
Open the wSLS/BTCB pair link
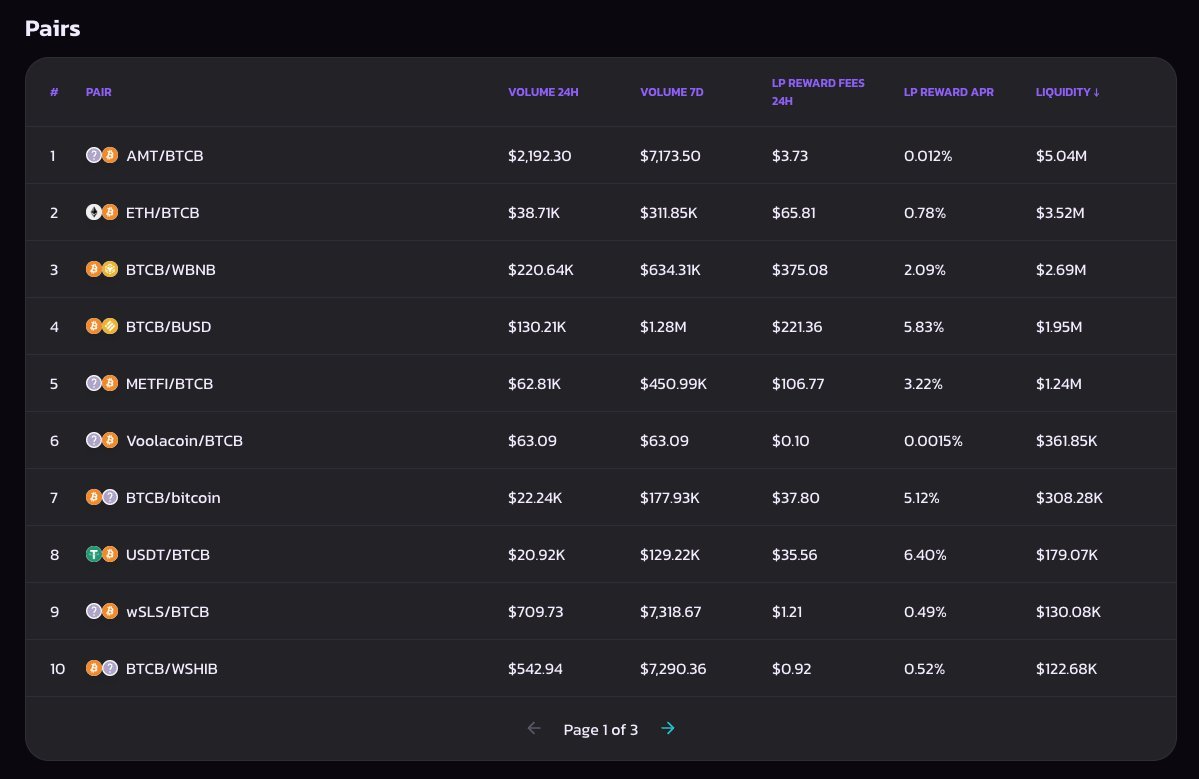pyautogui.click(x=167, y=611)
